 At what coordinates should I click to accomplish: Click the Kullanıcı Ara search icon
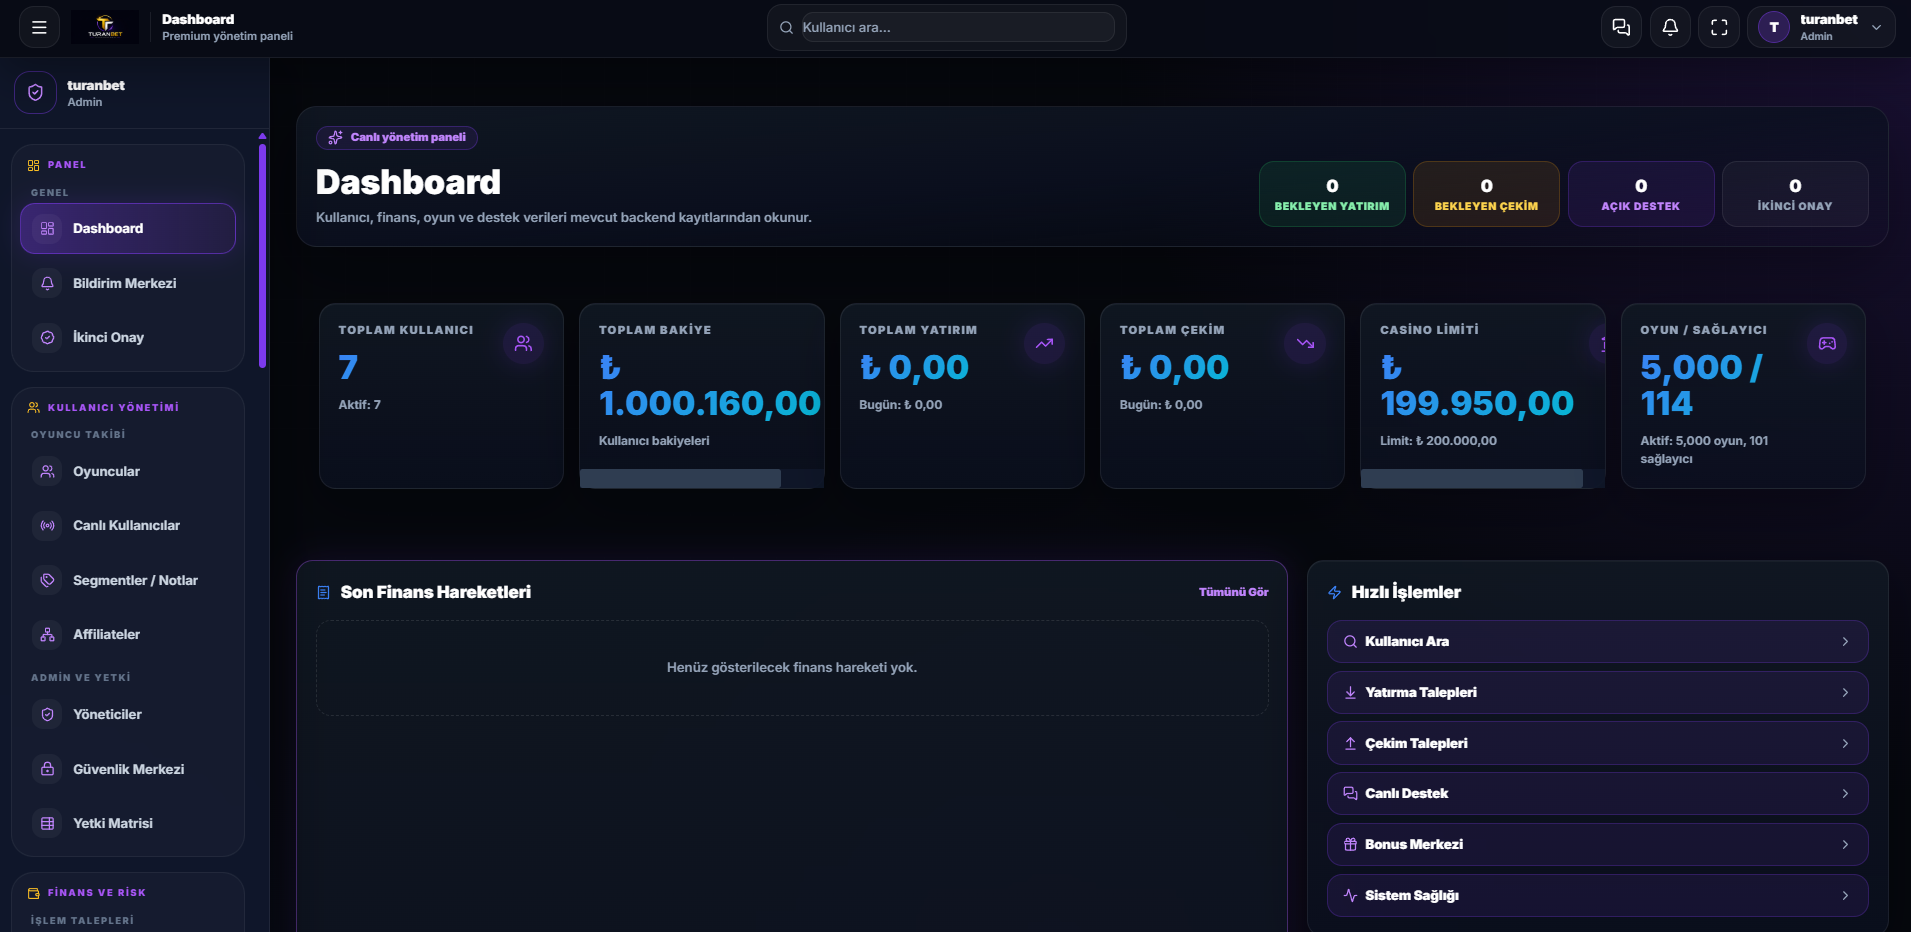click(1350, 642)
